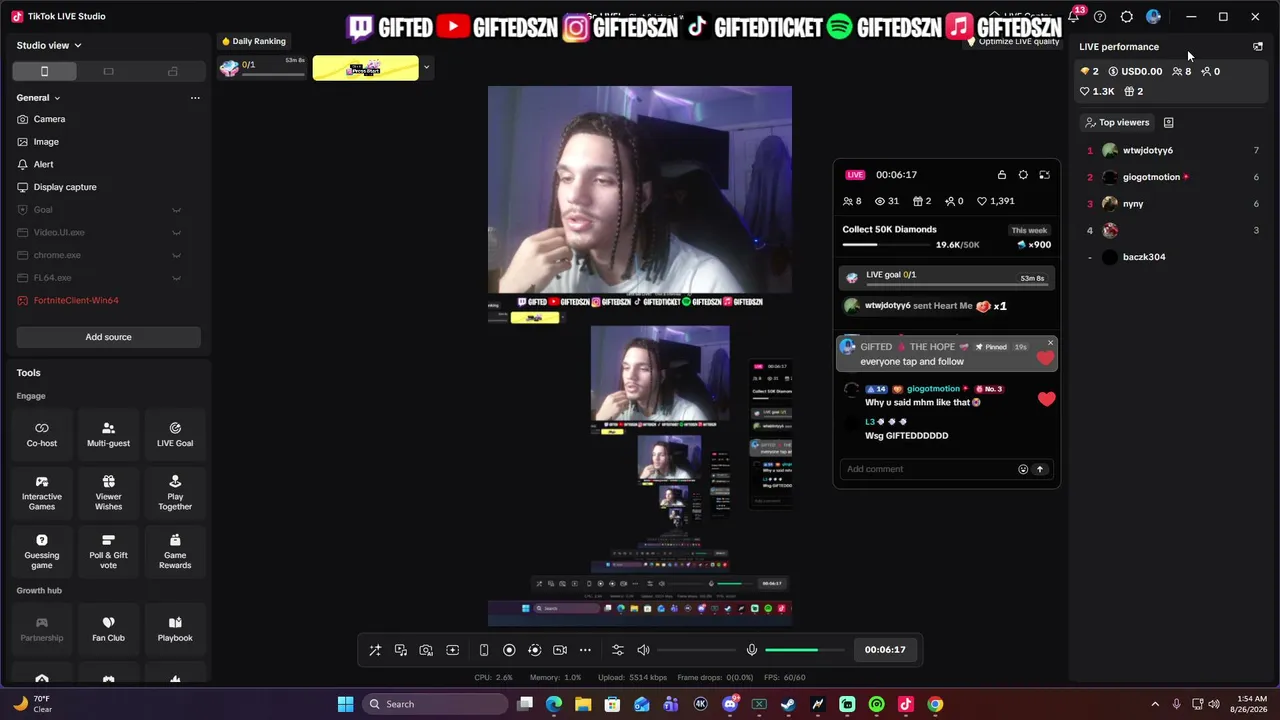Open the Game Rewards tool
Viewport: 1280px width, 720px height.
pyautogui.click(x=175, y=552)
